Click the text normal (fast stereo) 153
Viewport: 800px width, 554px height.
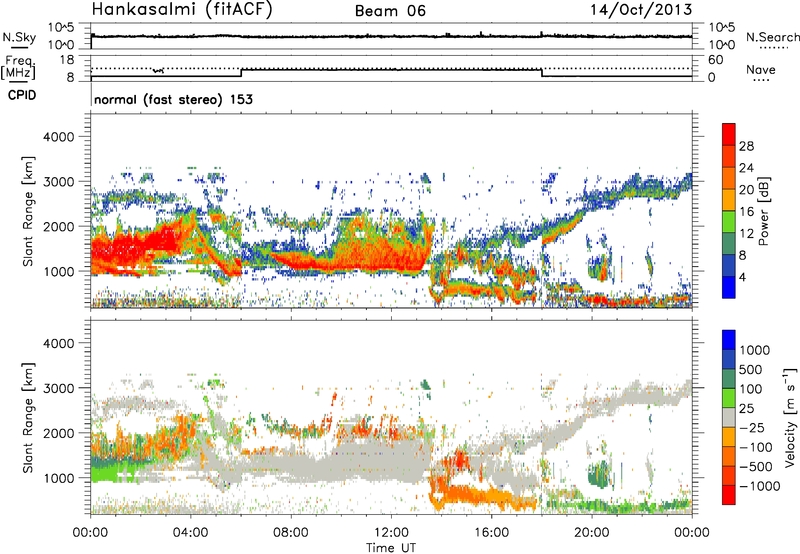(173, 99)
